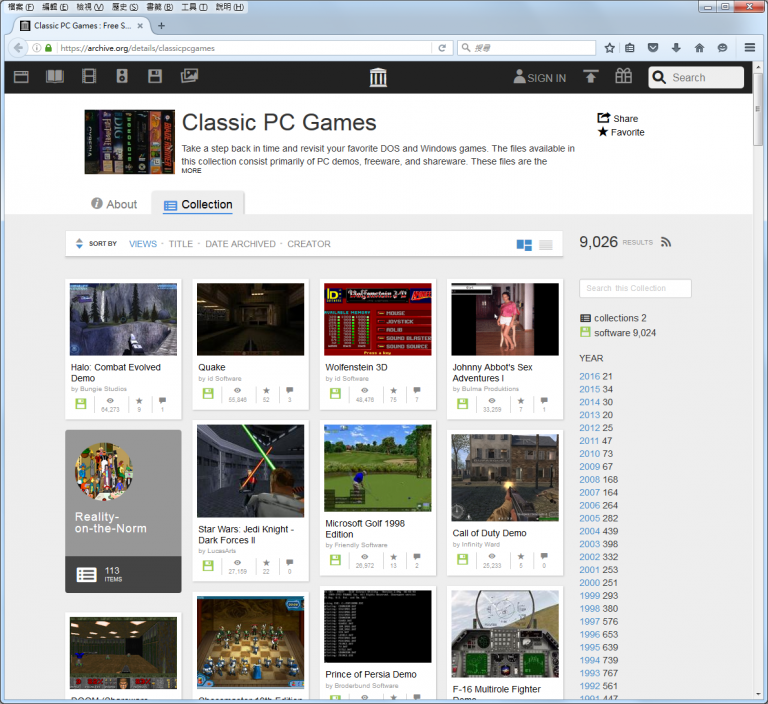Click the software floppy icon on Quake card
The image size is (768, 704).
pyautogui.click(x=208, y=393)
